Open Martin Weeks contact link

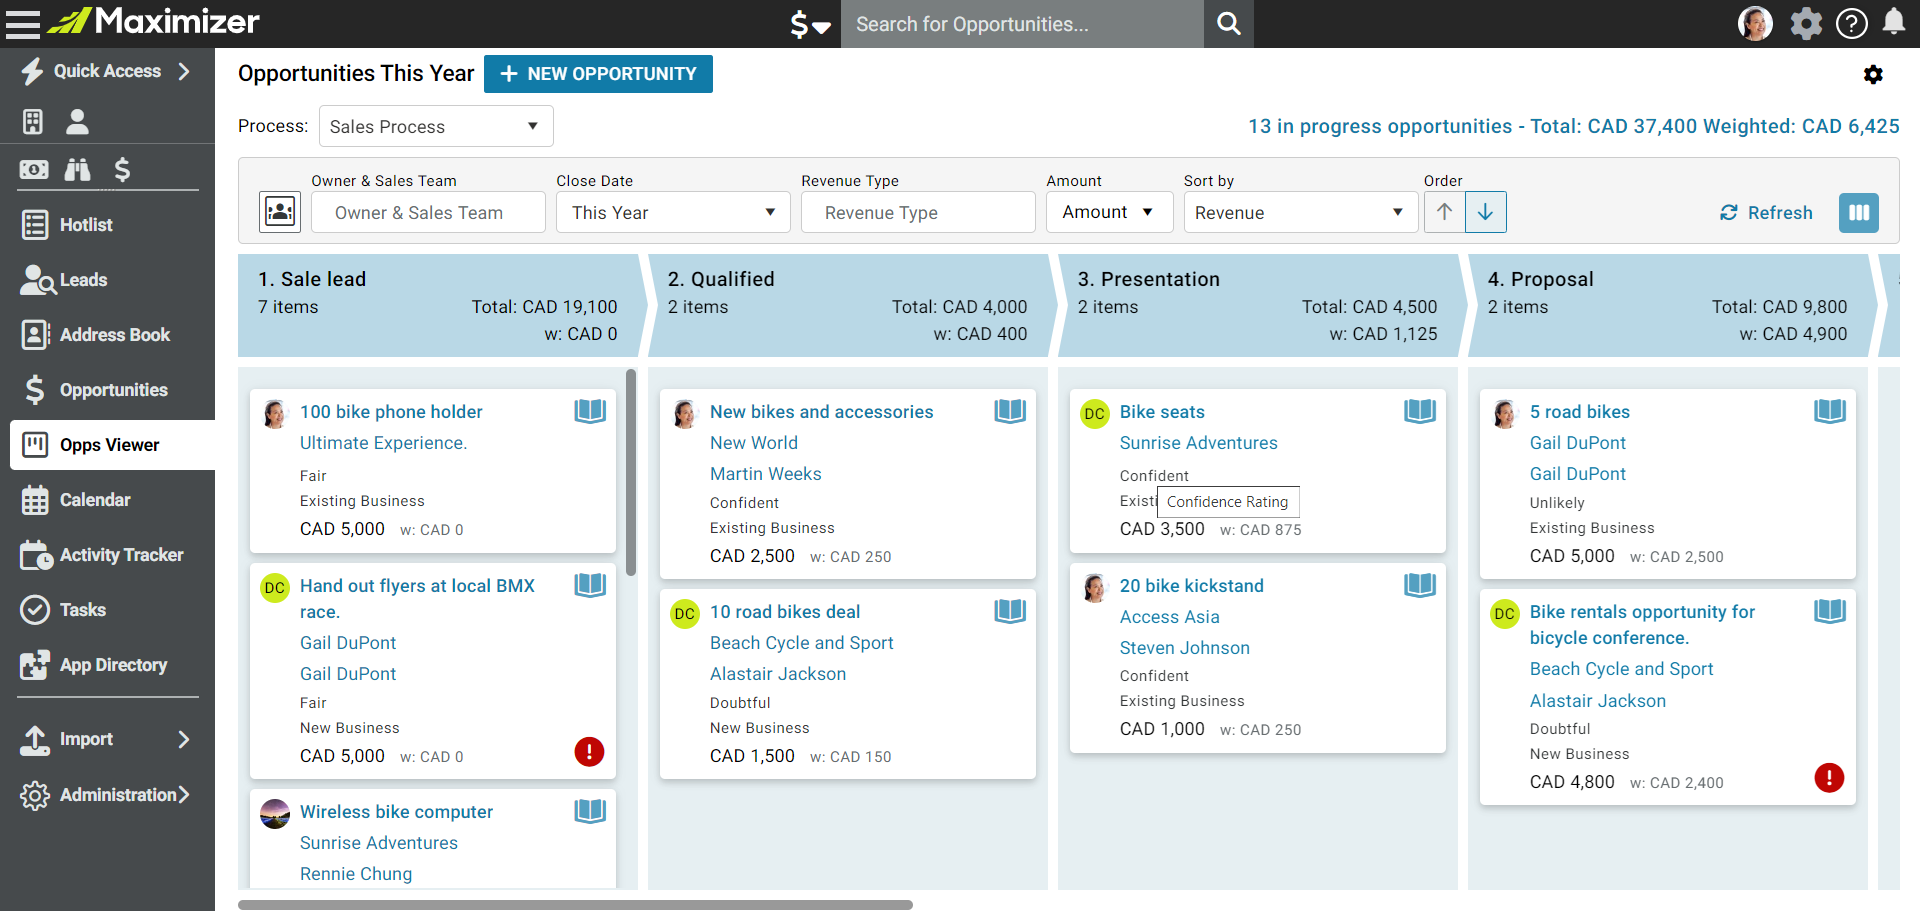(x=765, y=473)
